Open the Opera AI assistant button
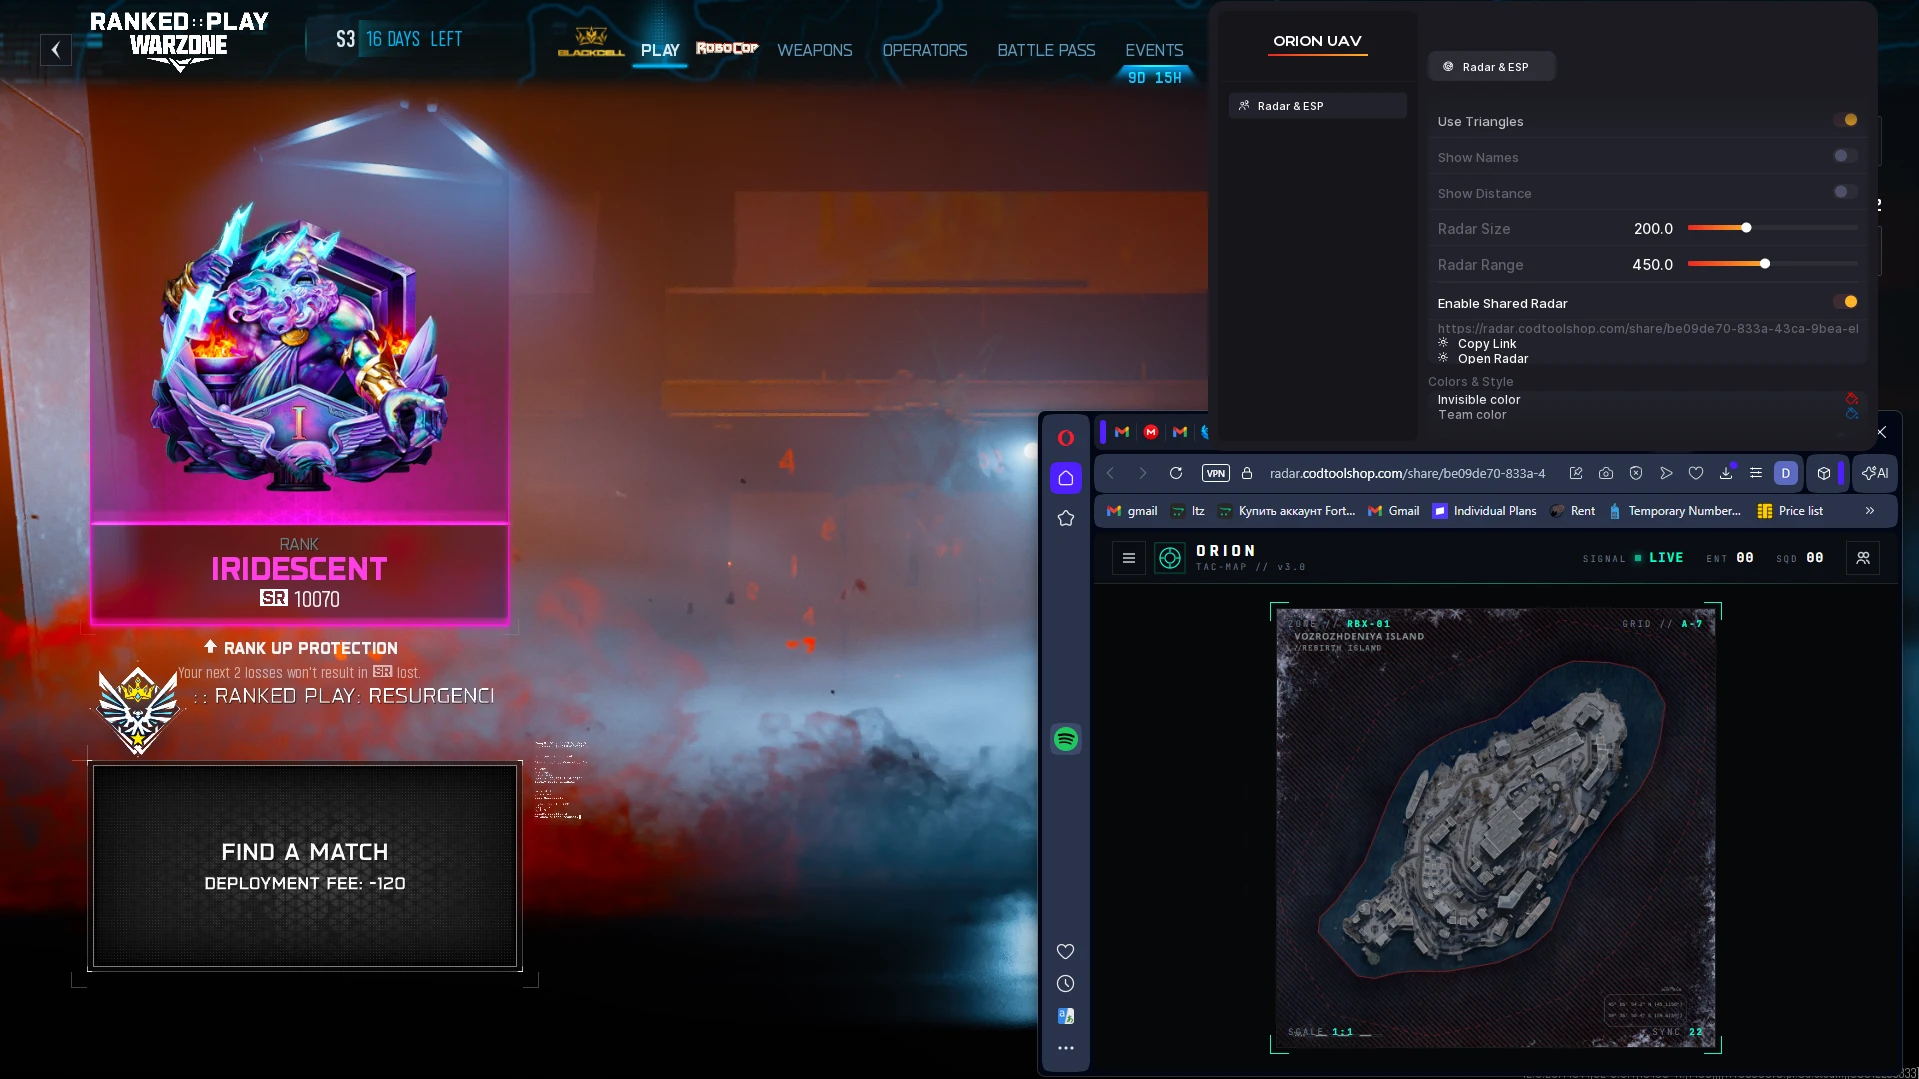Viewport: 1919px width, 1079px height. point(1876,473)
